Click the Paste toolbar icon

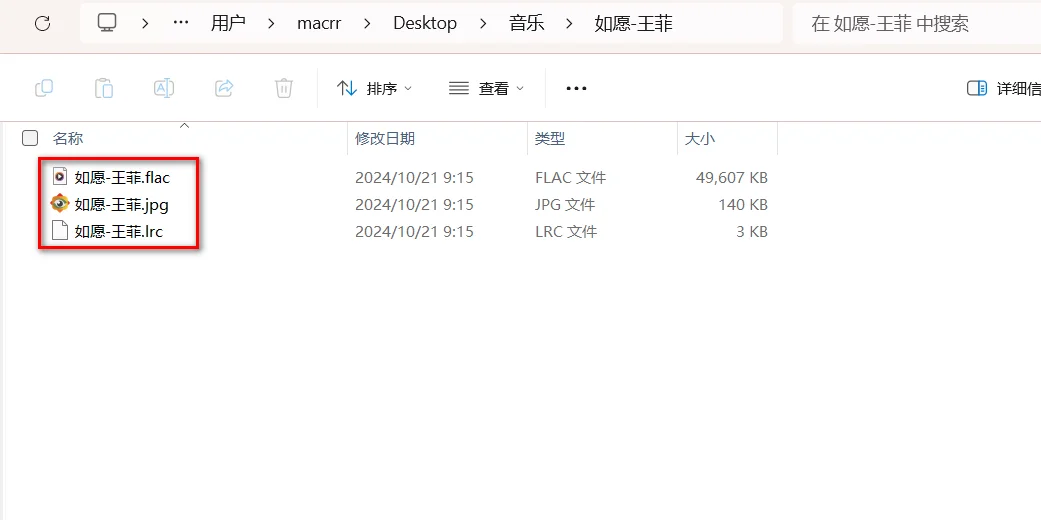(104, 88)
